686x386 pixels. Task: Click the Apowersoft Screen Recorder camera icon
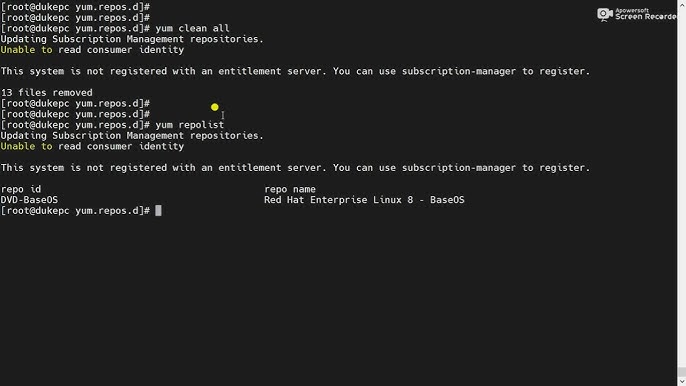point(605,14)
